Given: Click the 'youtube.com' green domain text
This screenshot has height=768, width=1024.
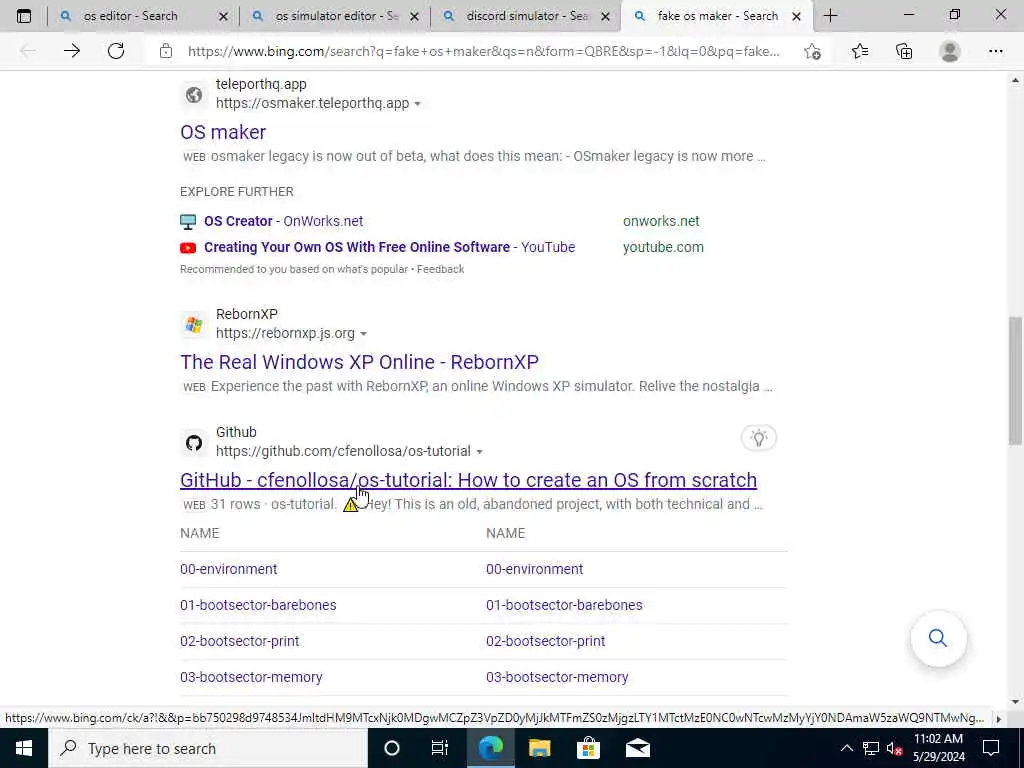Looking at the screenshot, I should click(x=663, y=248).
